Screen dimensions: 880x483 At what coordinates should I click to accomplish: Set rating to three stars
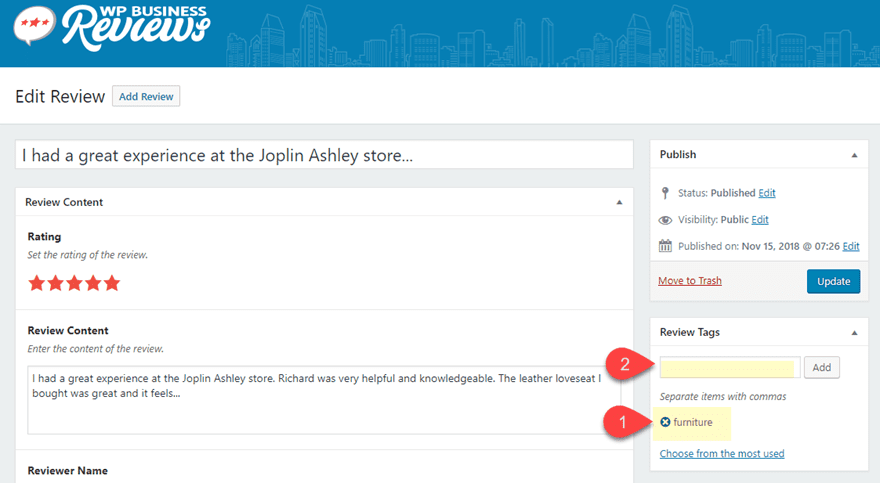pyautogui.click(x=74, y=283)
